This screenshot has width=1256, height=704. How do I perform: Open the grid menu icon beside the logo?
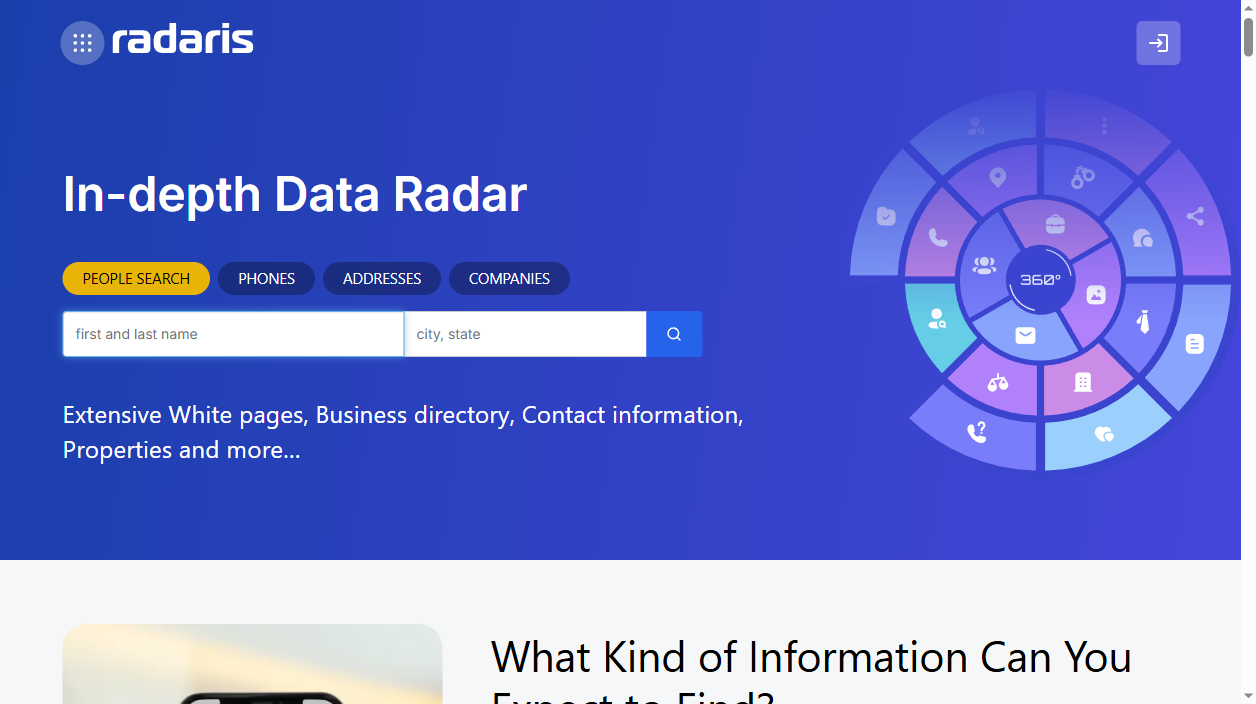tap(82, 43)
